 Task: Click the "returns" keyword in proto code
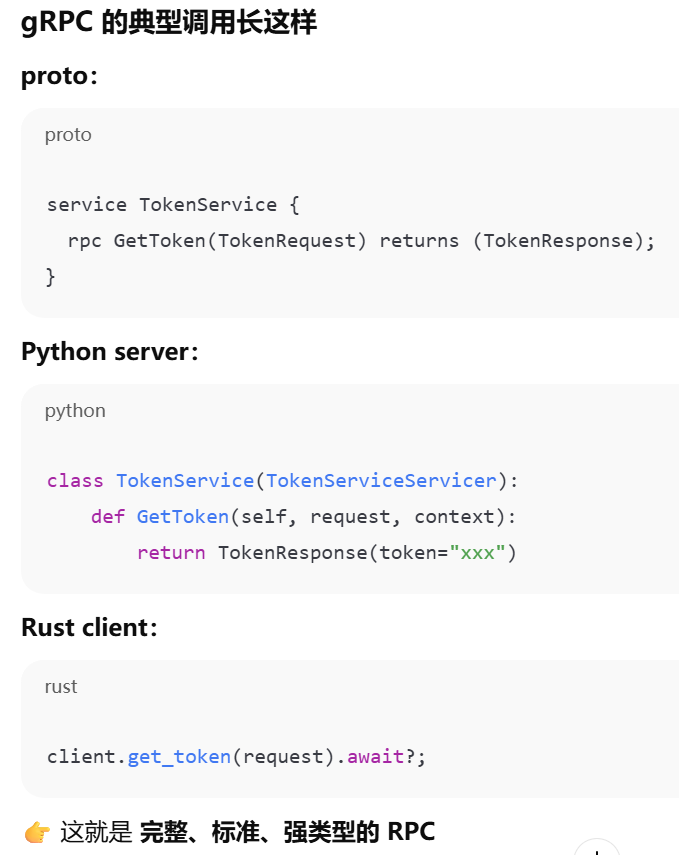tap(419, 240)
